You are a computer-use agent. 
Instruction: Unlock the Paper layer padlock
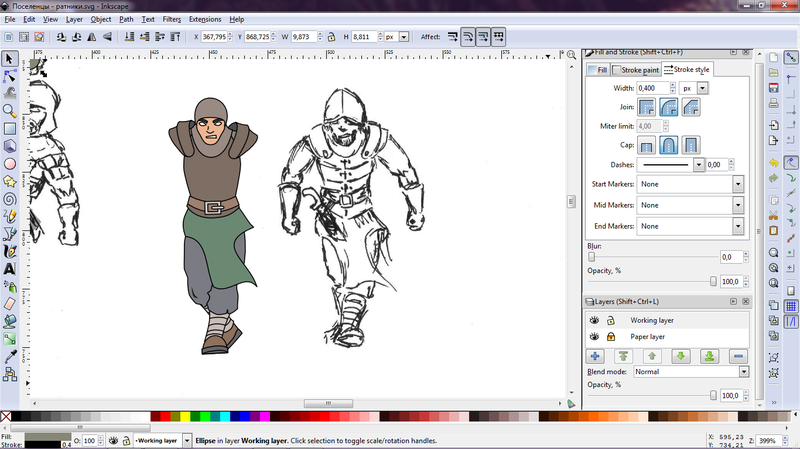pyautogui.click(x=610, y=337)
